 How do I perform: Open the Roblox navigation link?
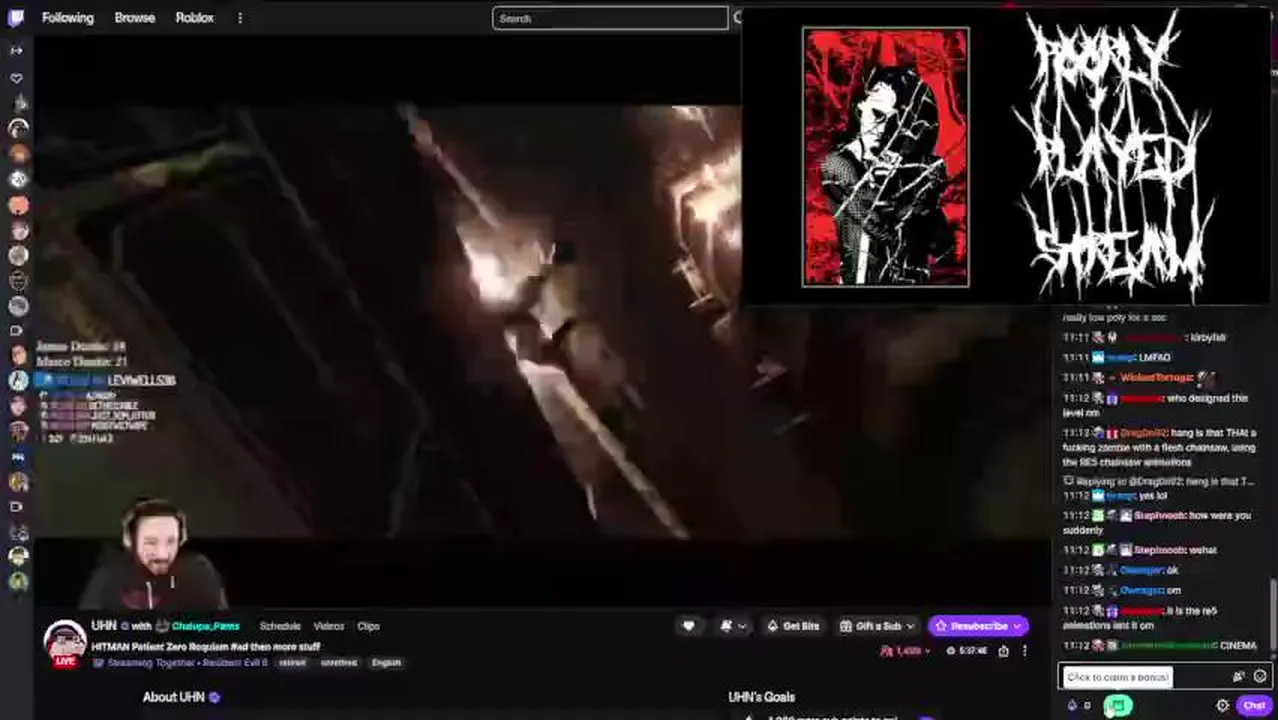194,18
